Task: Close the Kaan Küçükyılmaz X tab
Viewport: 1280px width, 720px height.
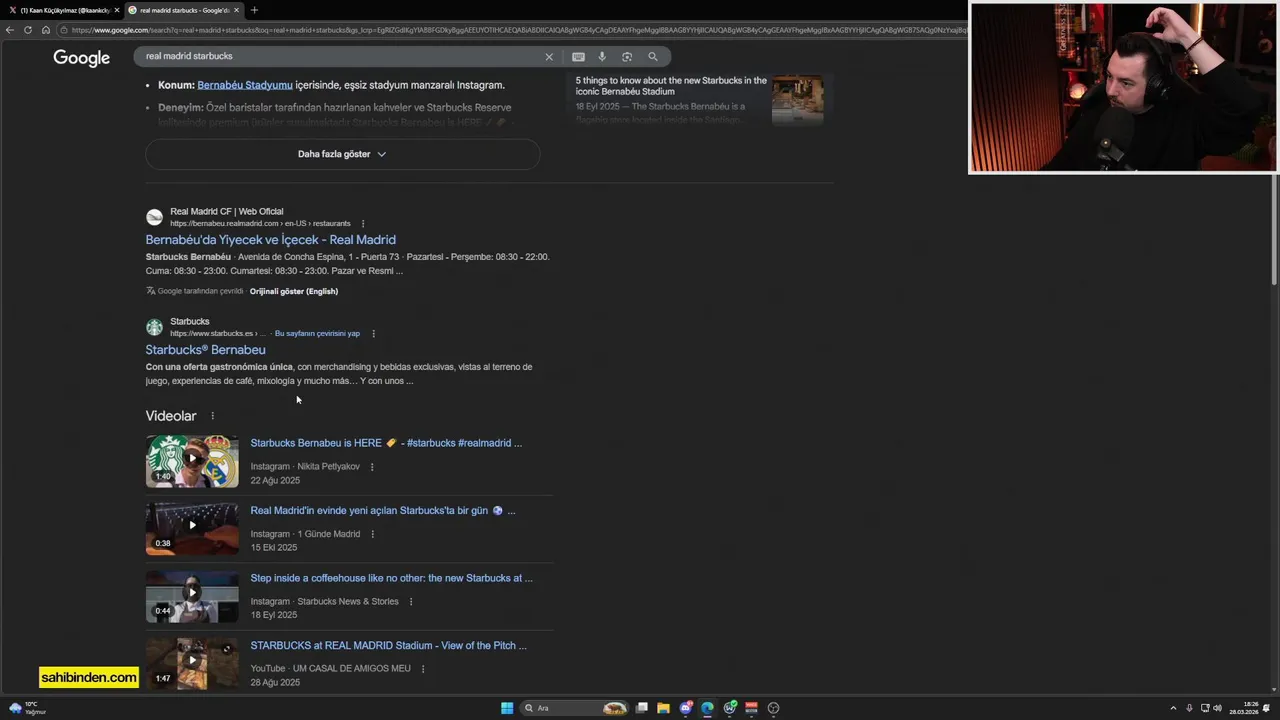Action: (x=117, y=10)
